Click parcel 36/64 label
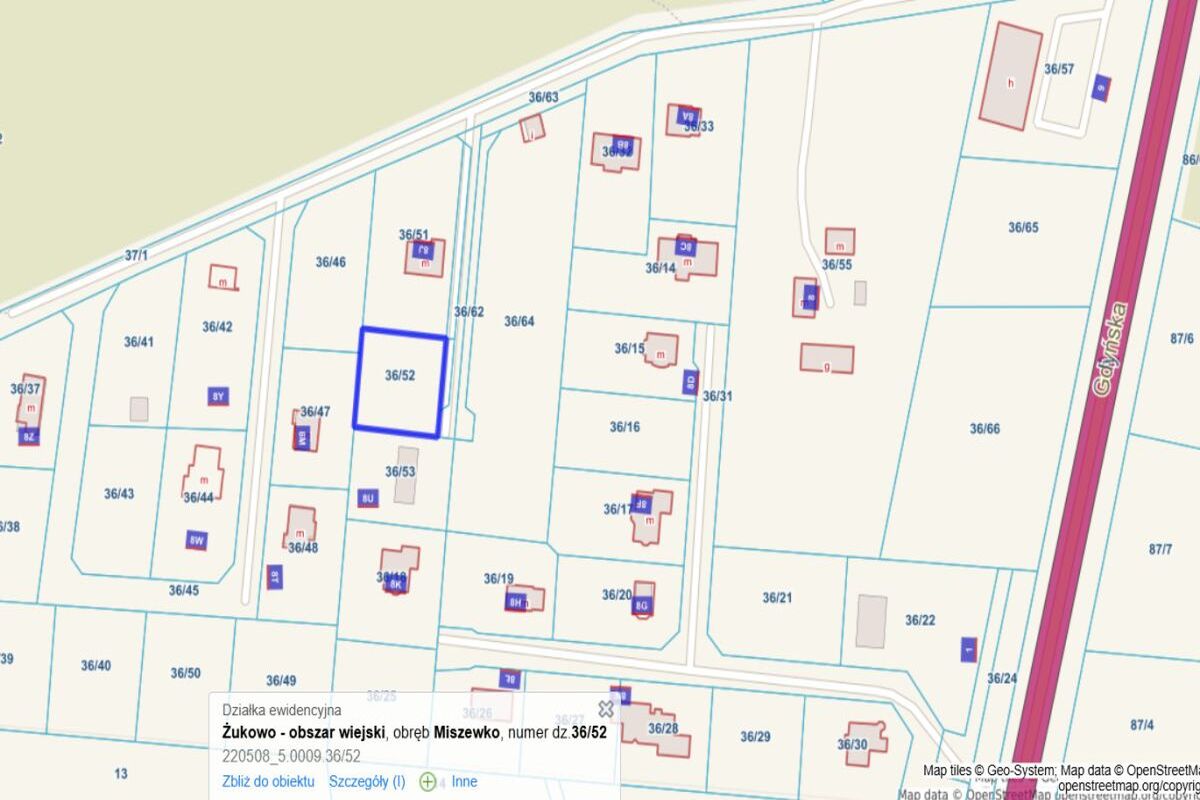Screen dimensions: 1200x800 coord(519,321)
